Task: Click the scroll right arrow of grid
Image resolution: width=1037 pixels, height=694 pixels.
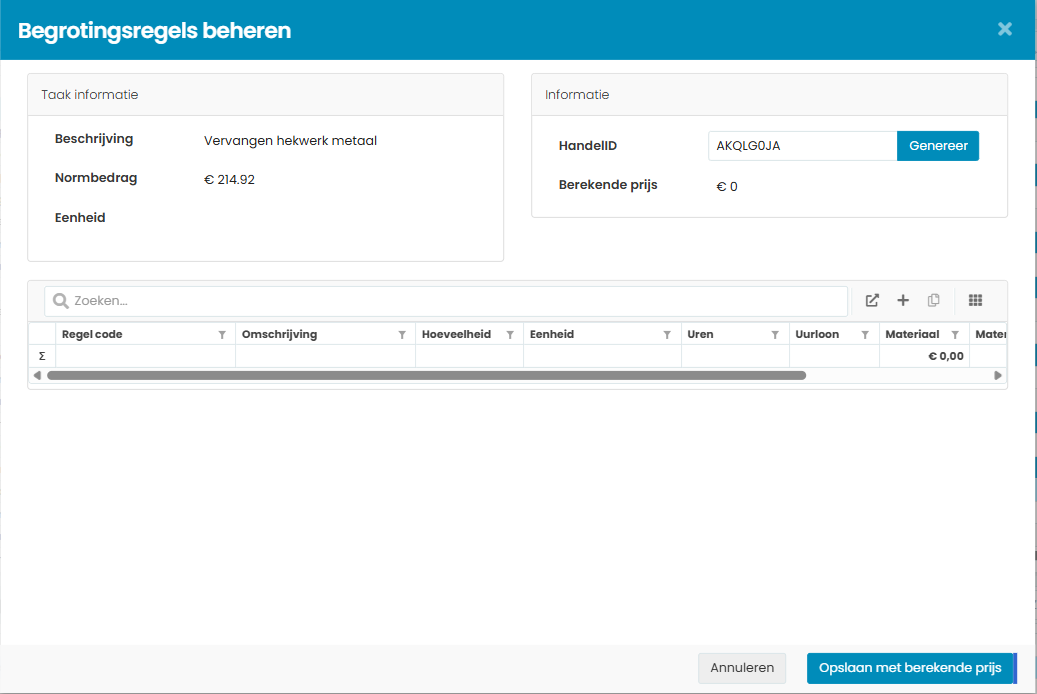Action: click(998, 376)
